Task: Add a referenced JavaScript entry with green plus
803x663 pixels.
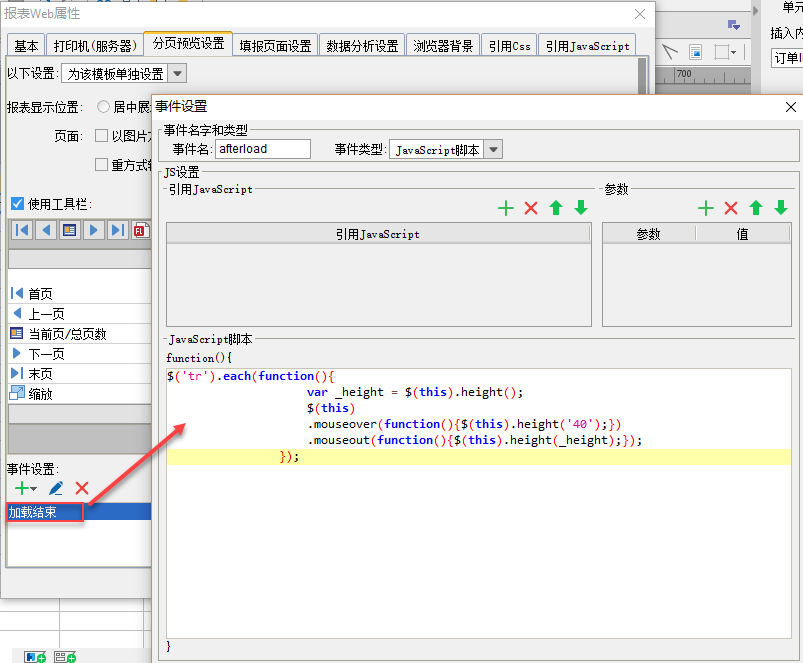Action: (505, 208)
